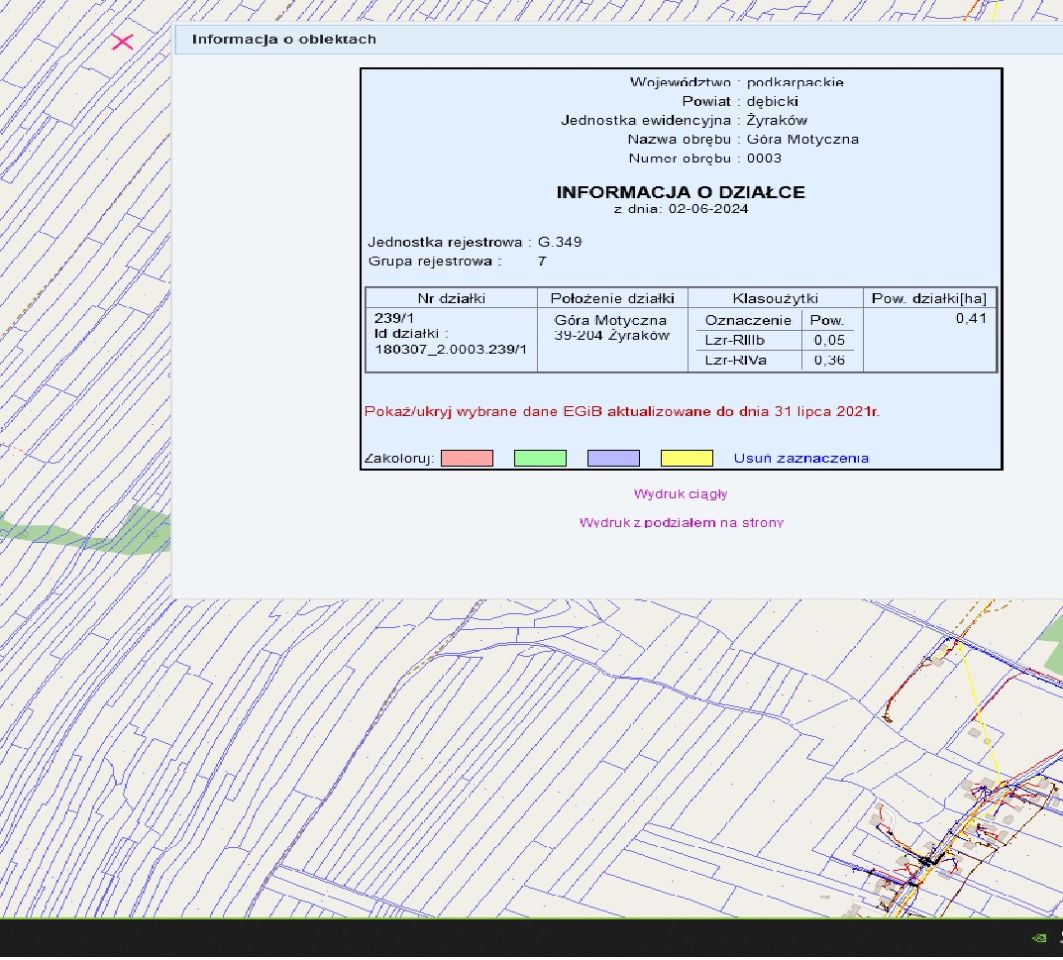Color the parcel with the red swatch
1063x960 pixels.
point(467,458)
